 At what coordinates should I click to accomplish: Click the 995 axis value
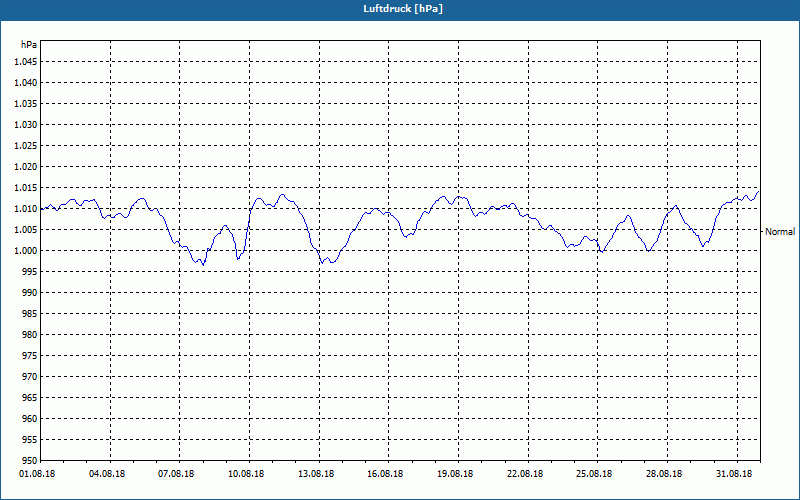[30, 271]
